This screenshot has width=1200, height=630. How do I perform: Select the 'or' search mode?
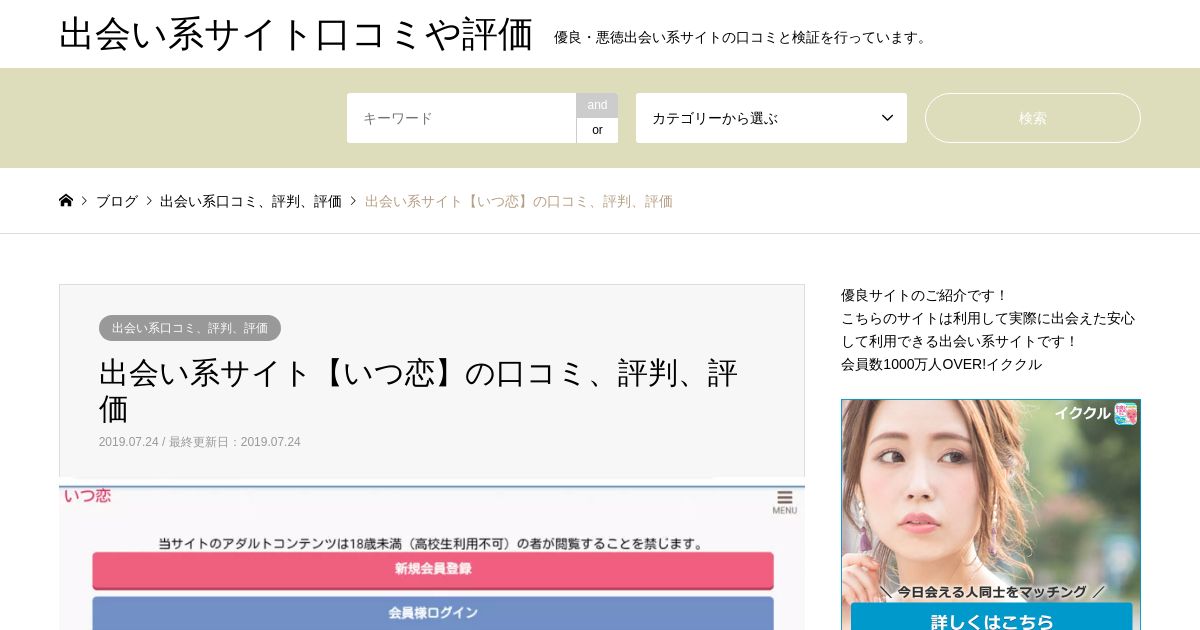597,130
